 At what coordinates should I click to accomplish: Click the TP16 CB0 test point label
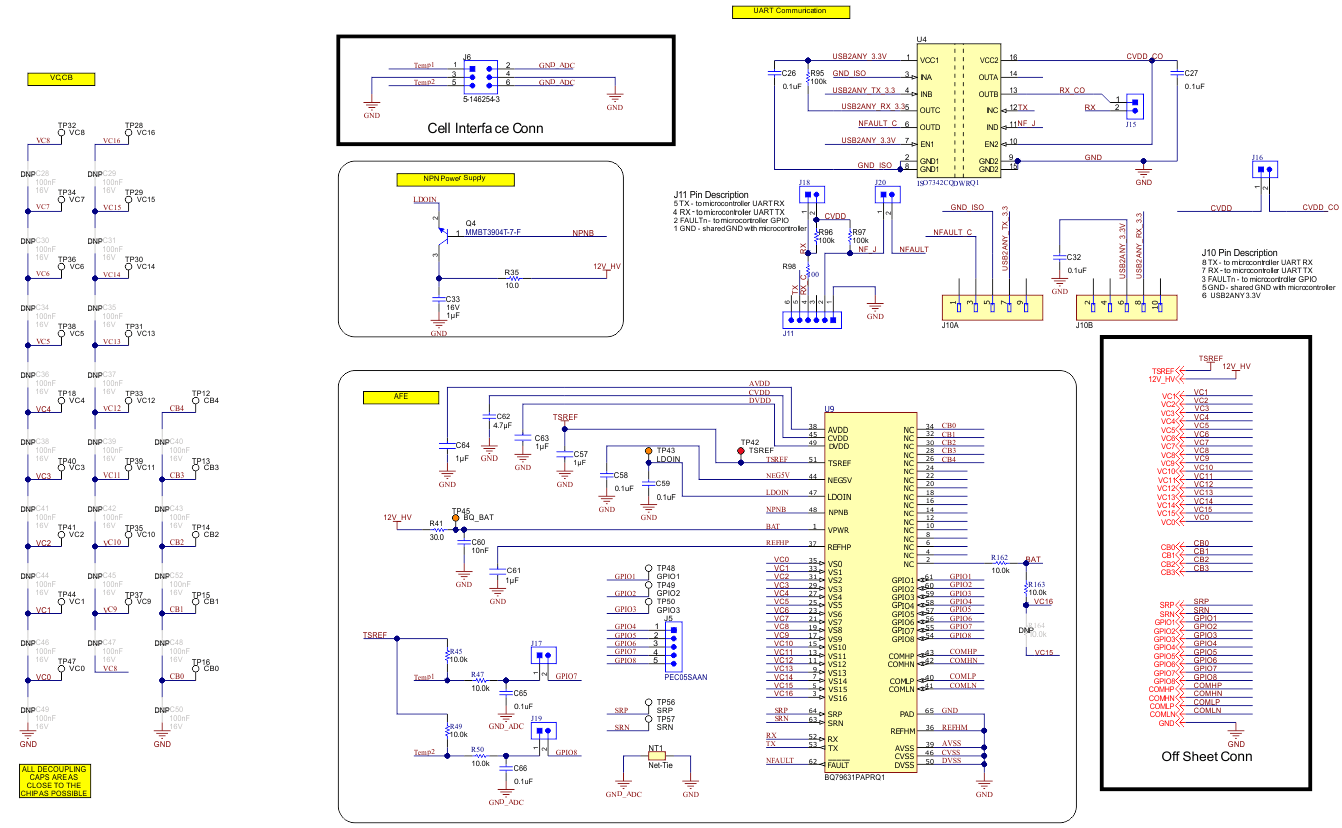(203, 665)
